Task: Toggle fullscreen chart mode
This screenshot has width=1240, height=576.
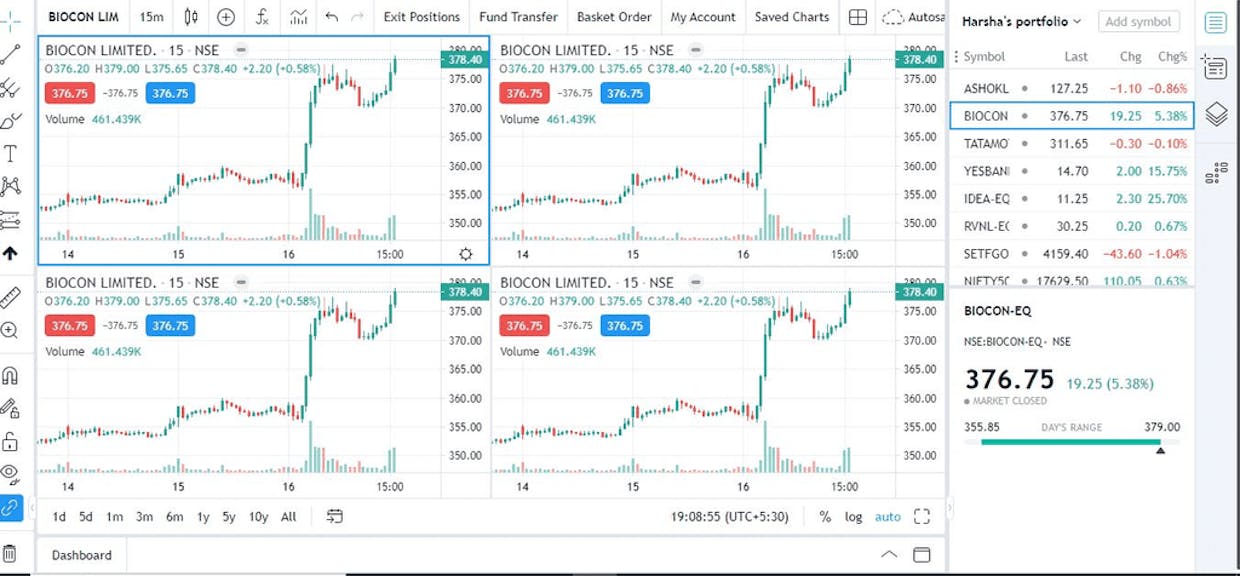Action: point(922,516)
